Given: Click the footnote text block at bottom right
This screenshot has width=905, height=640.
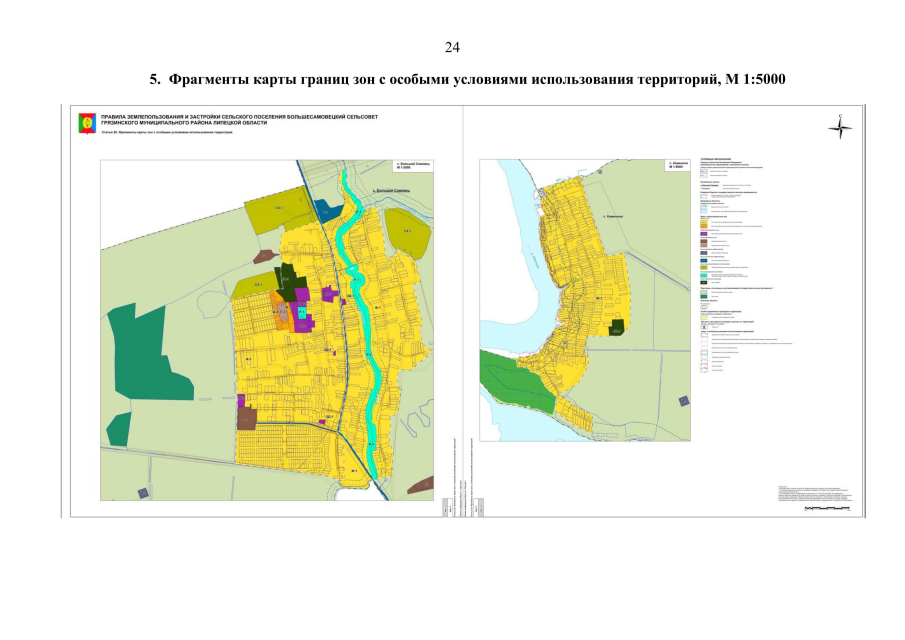Looking at the screenshot, I should pyautogui.click(x=815, y=493).
